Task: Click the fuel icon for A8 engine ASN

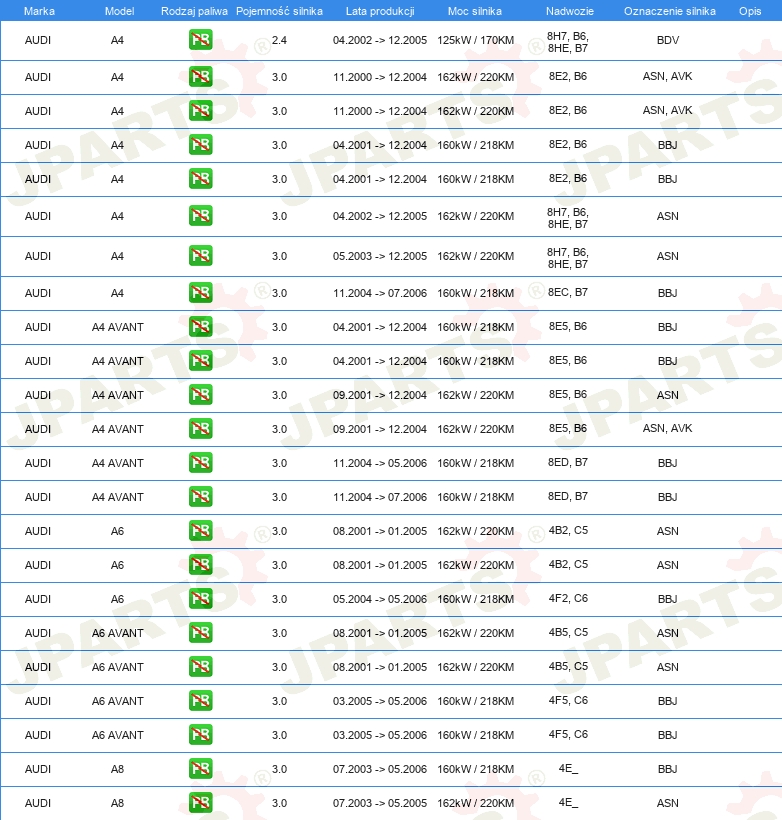Action: coord(200,802)
